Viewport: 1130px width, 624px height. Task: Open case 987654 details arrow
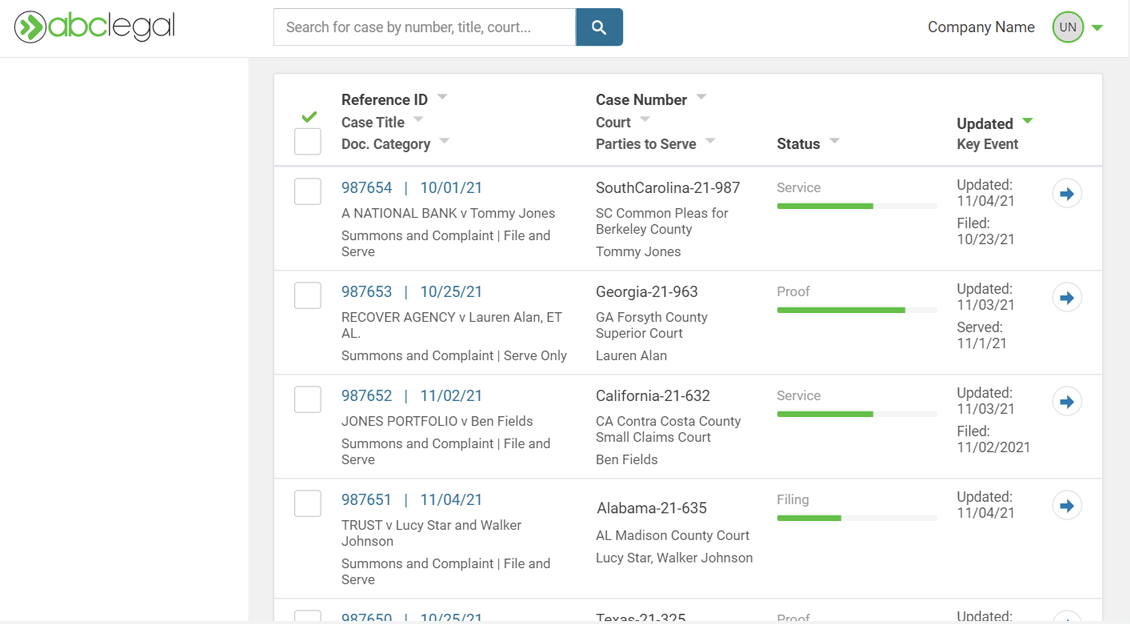[x=1067, y=193]
